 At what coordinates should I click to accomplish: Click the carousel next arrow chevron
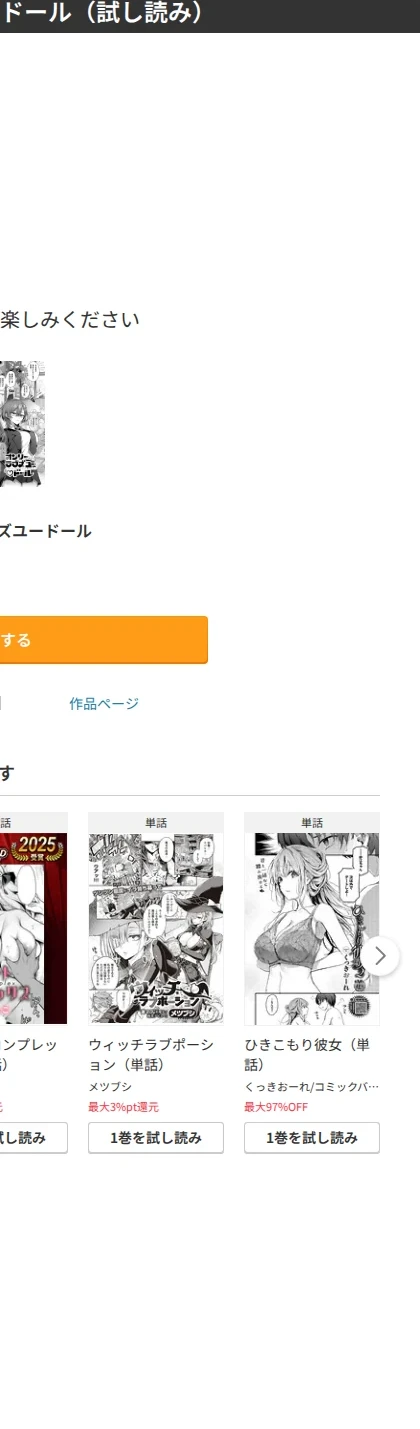pyautogui.click(x=380, y=955)
